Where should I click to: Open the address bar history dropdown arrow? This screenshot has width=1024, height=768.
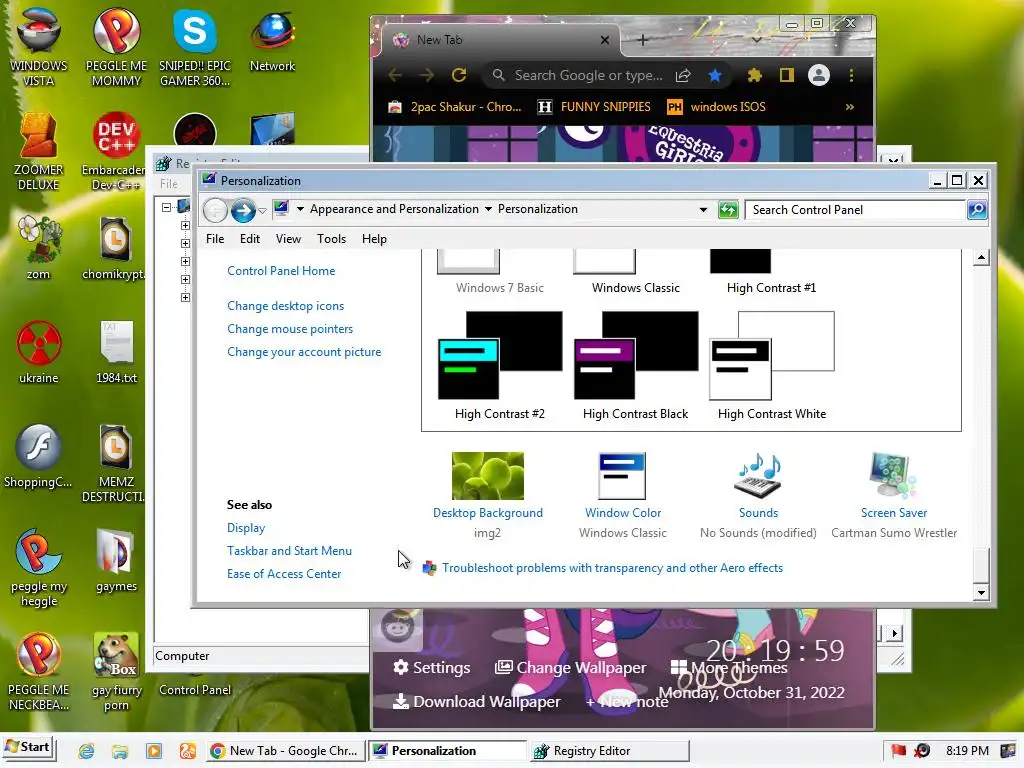click(x=703, y=210)
